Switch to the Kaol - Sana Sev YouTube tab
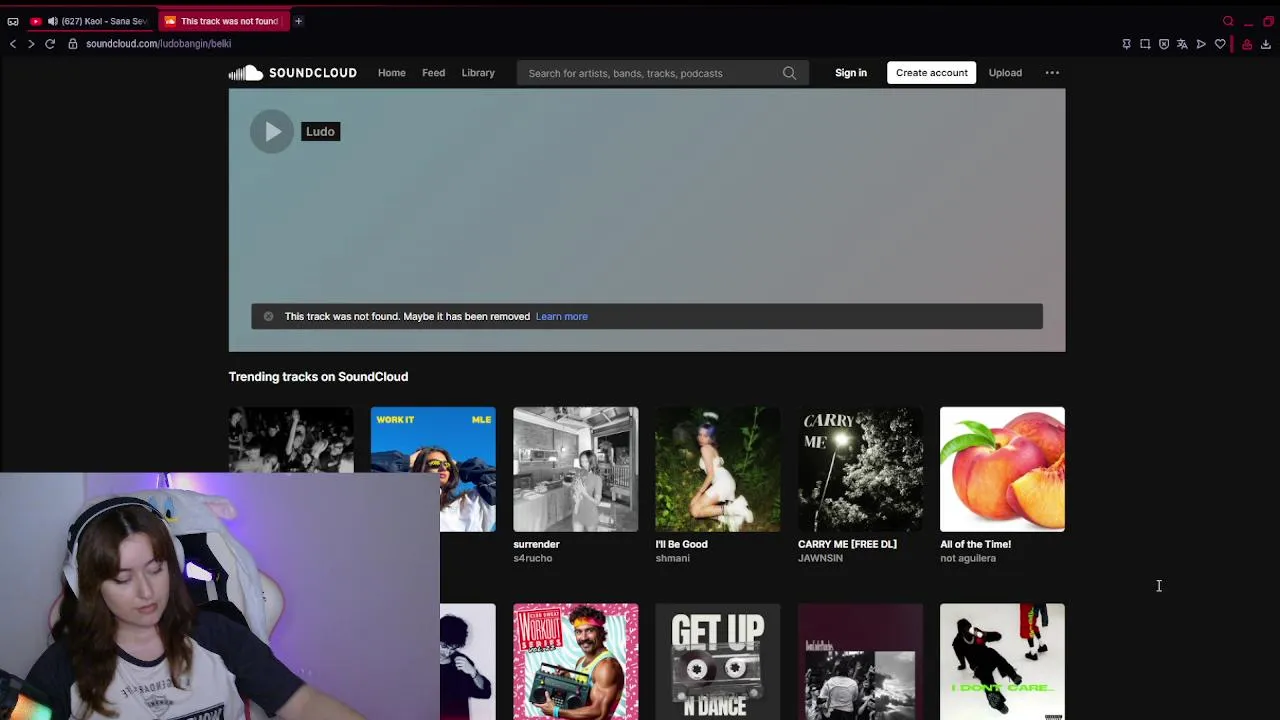The height and width of the screenshot is (720, 1280). pyautogui.click(x=90, y=21)
